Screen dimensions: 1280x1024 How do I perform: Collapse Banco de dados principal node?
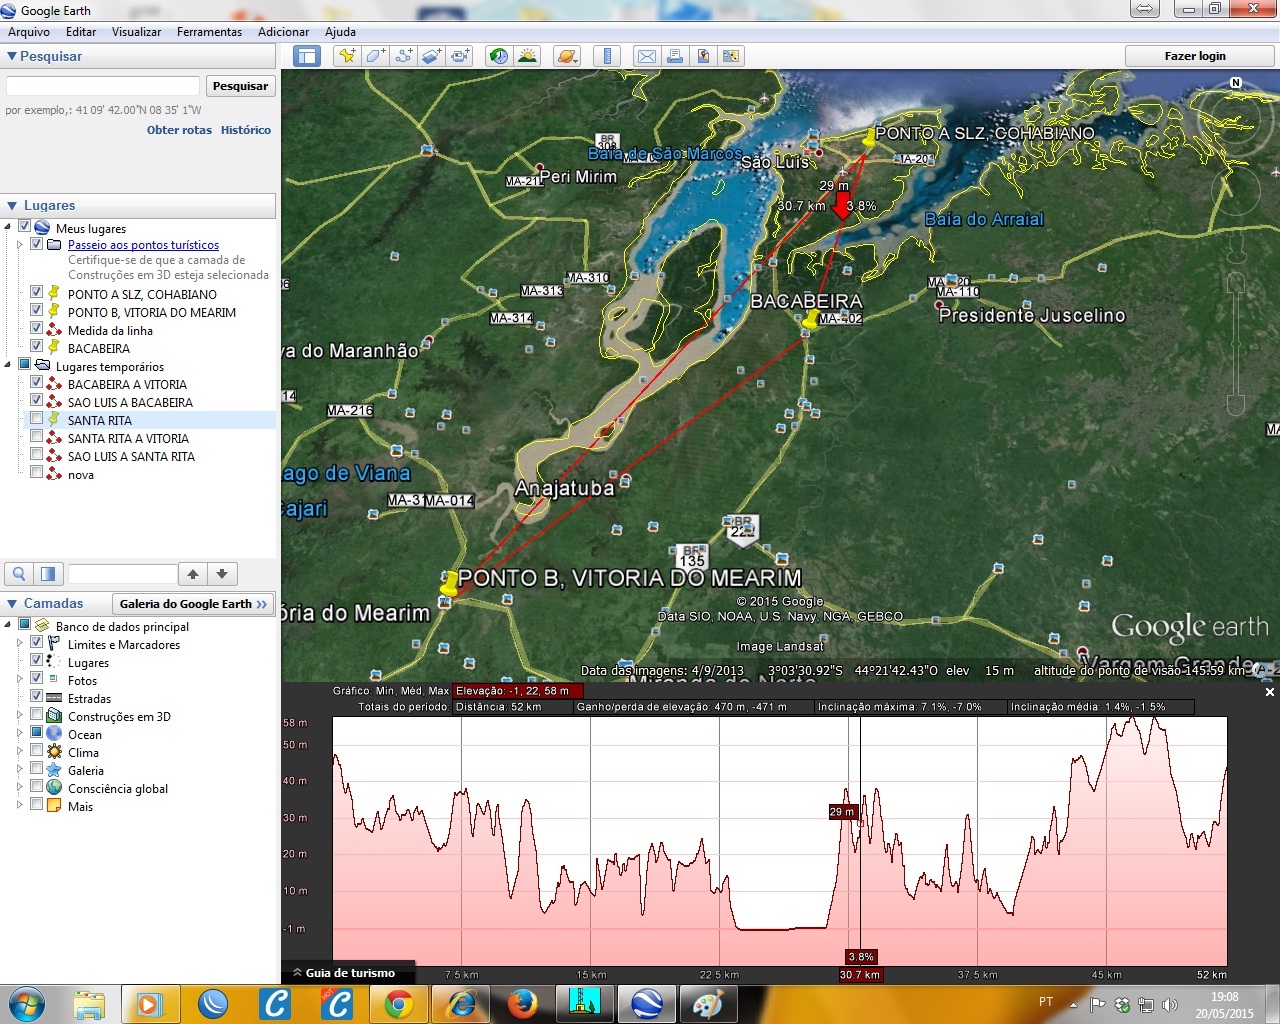(x=8, y=625)
